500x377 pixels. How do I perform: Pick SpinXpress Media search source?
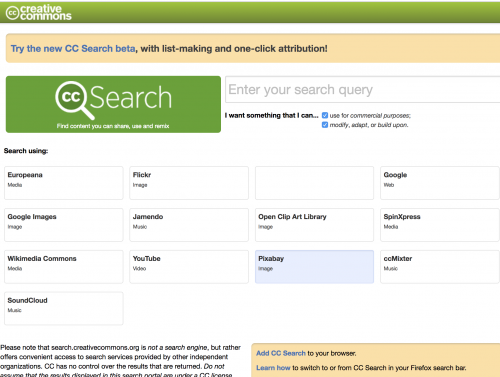pos(440,225)
